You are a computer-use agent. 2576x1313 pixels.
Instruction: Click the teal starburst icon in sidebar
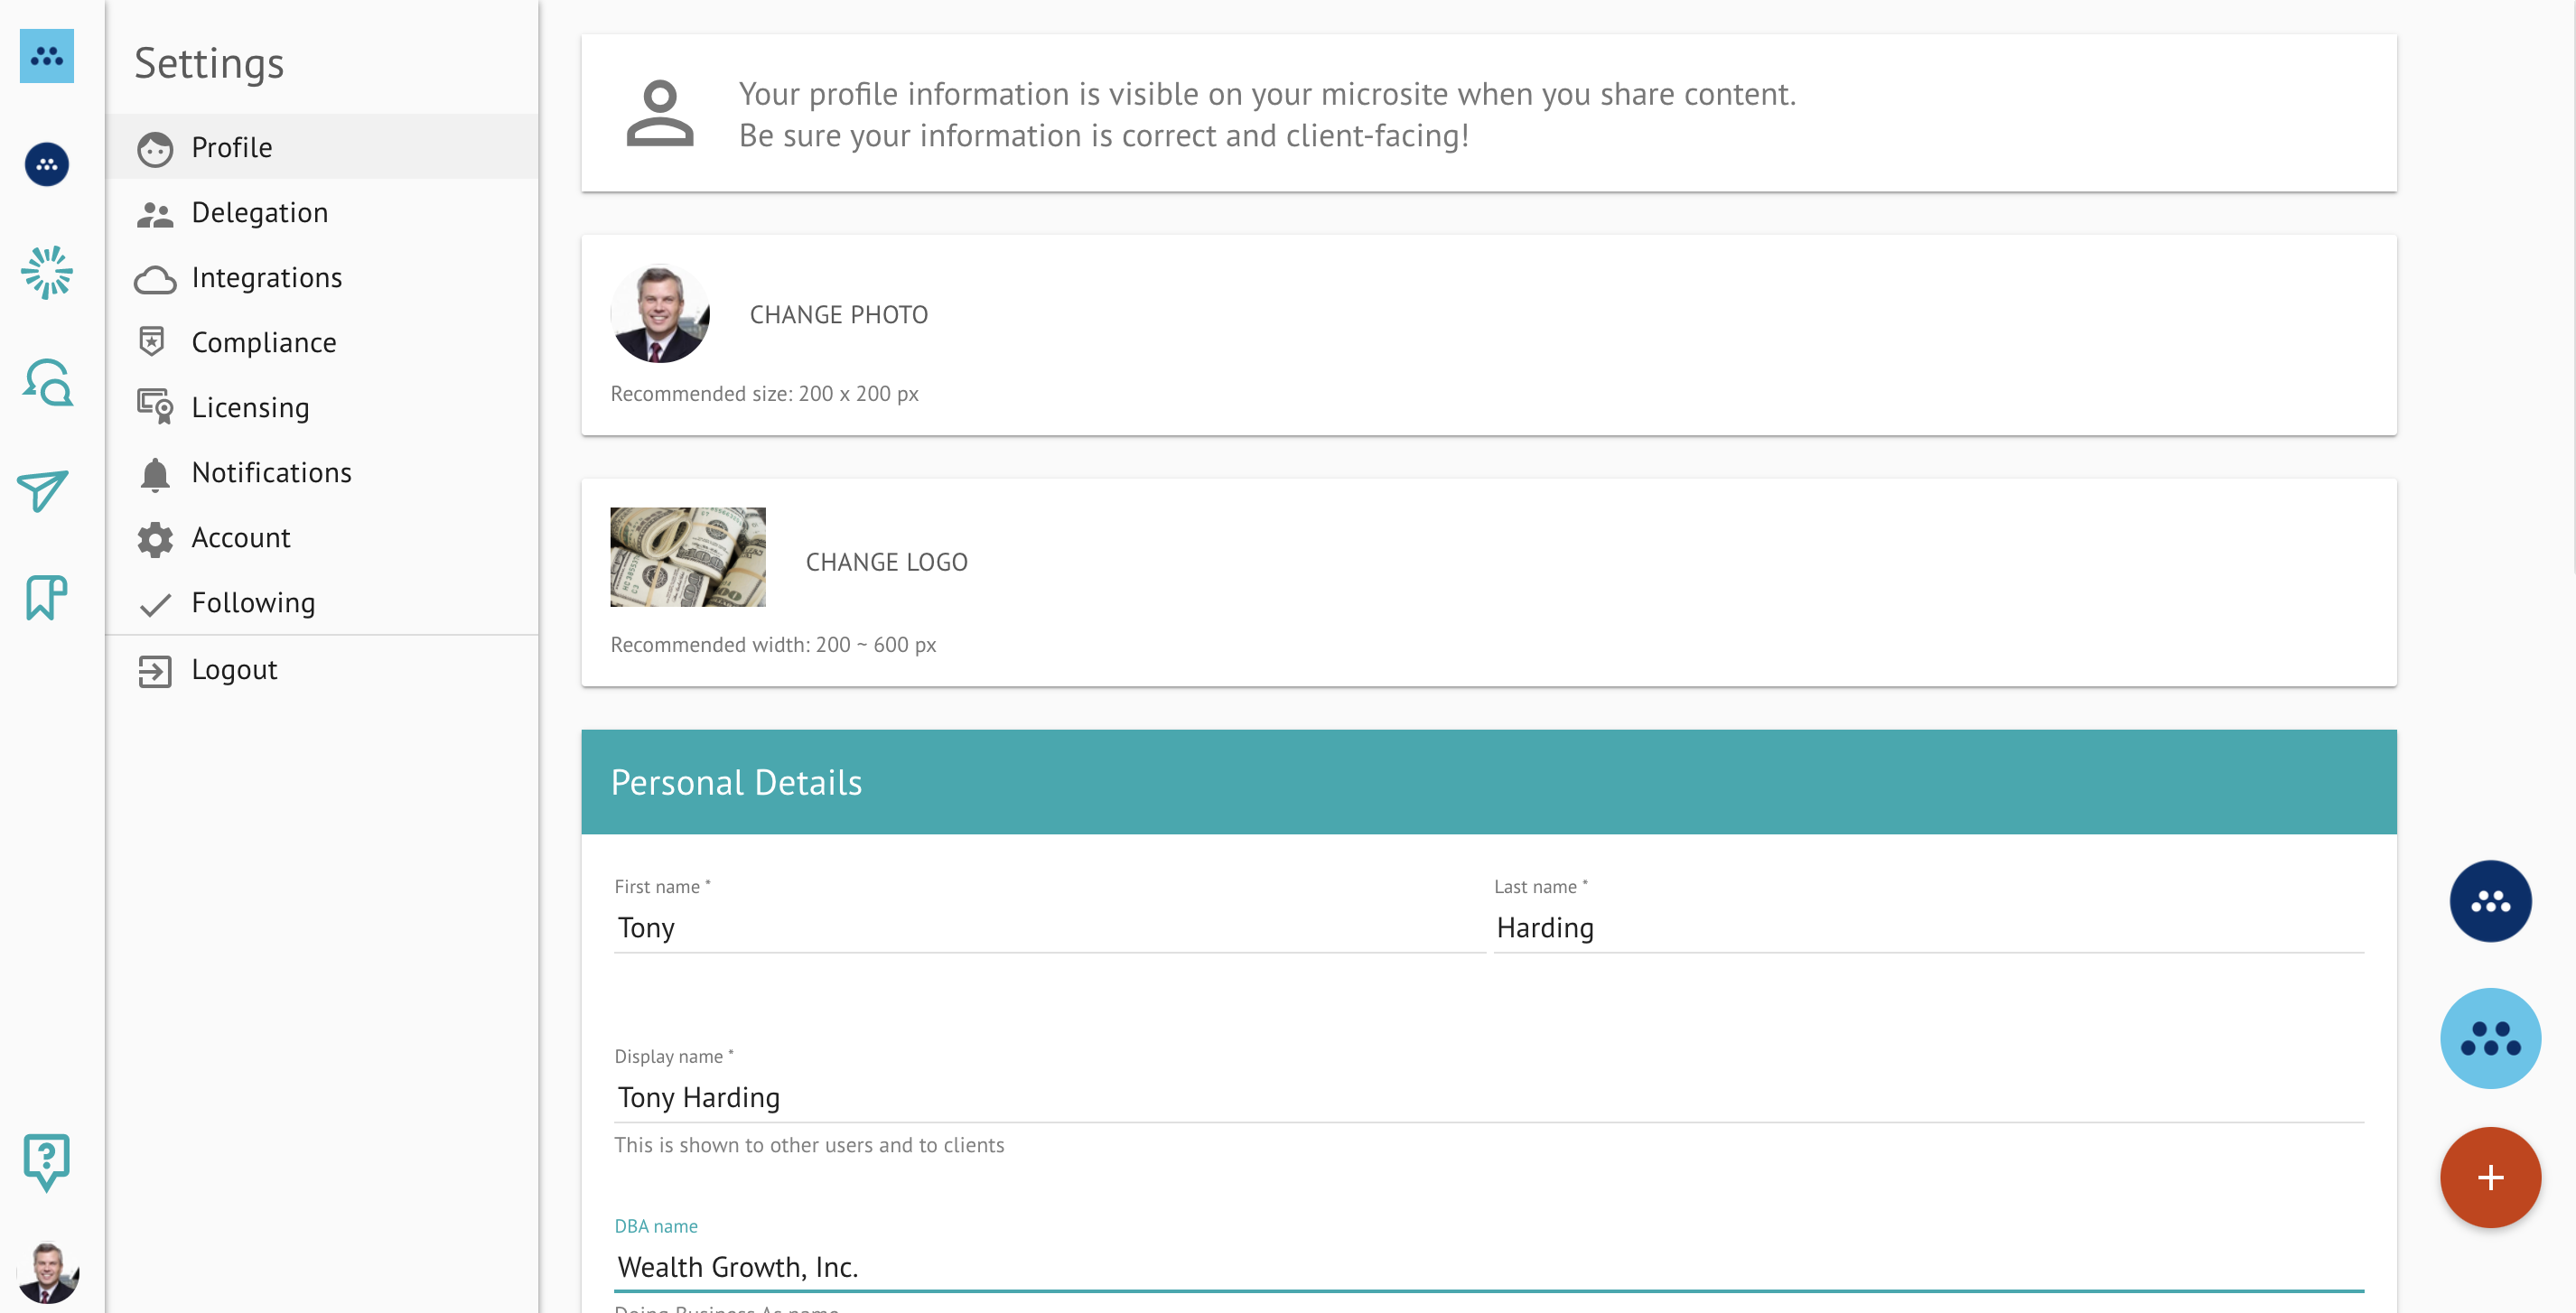[47, 272]
